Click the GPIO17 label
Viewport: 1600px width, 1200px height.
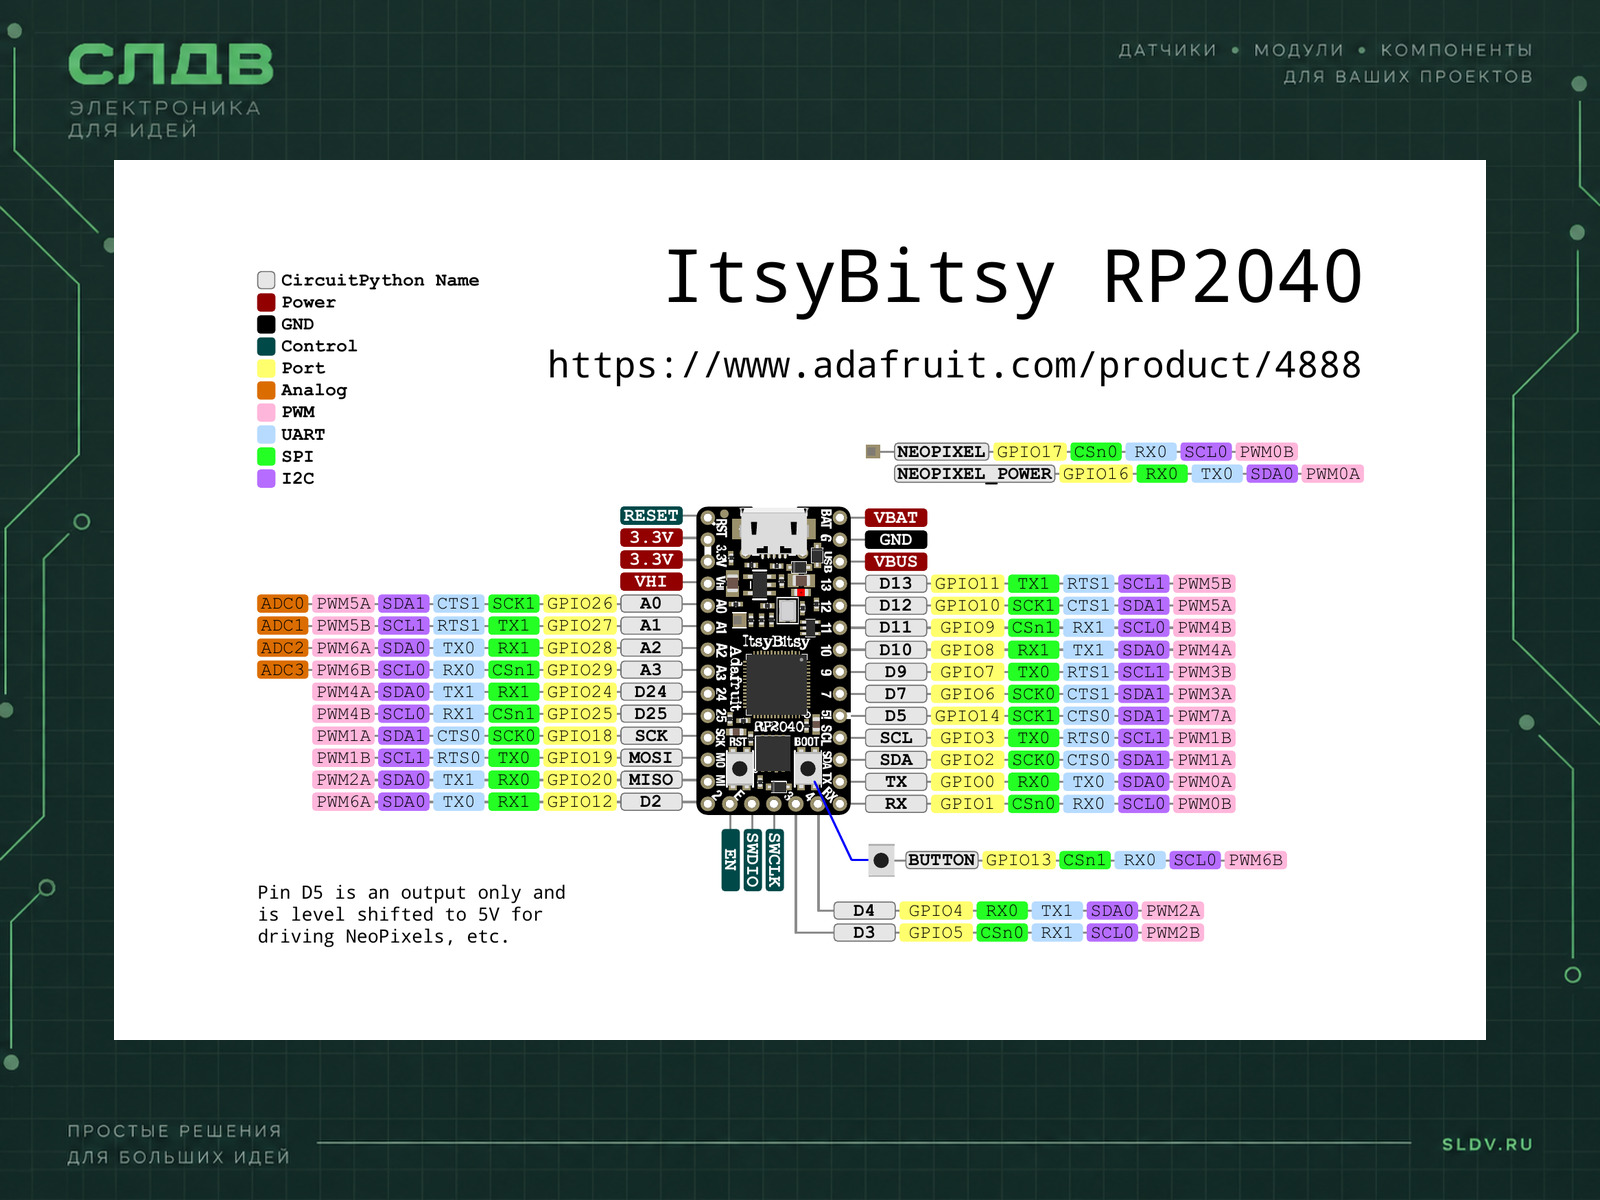click(x=1030, y=452)
